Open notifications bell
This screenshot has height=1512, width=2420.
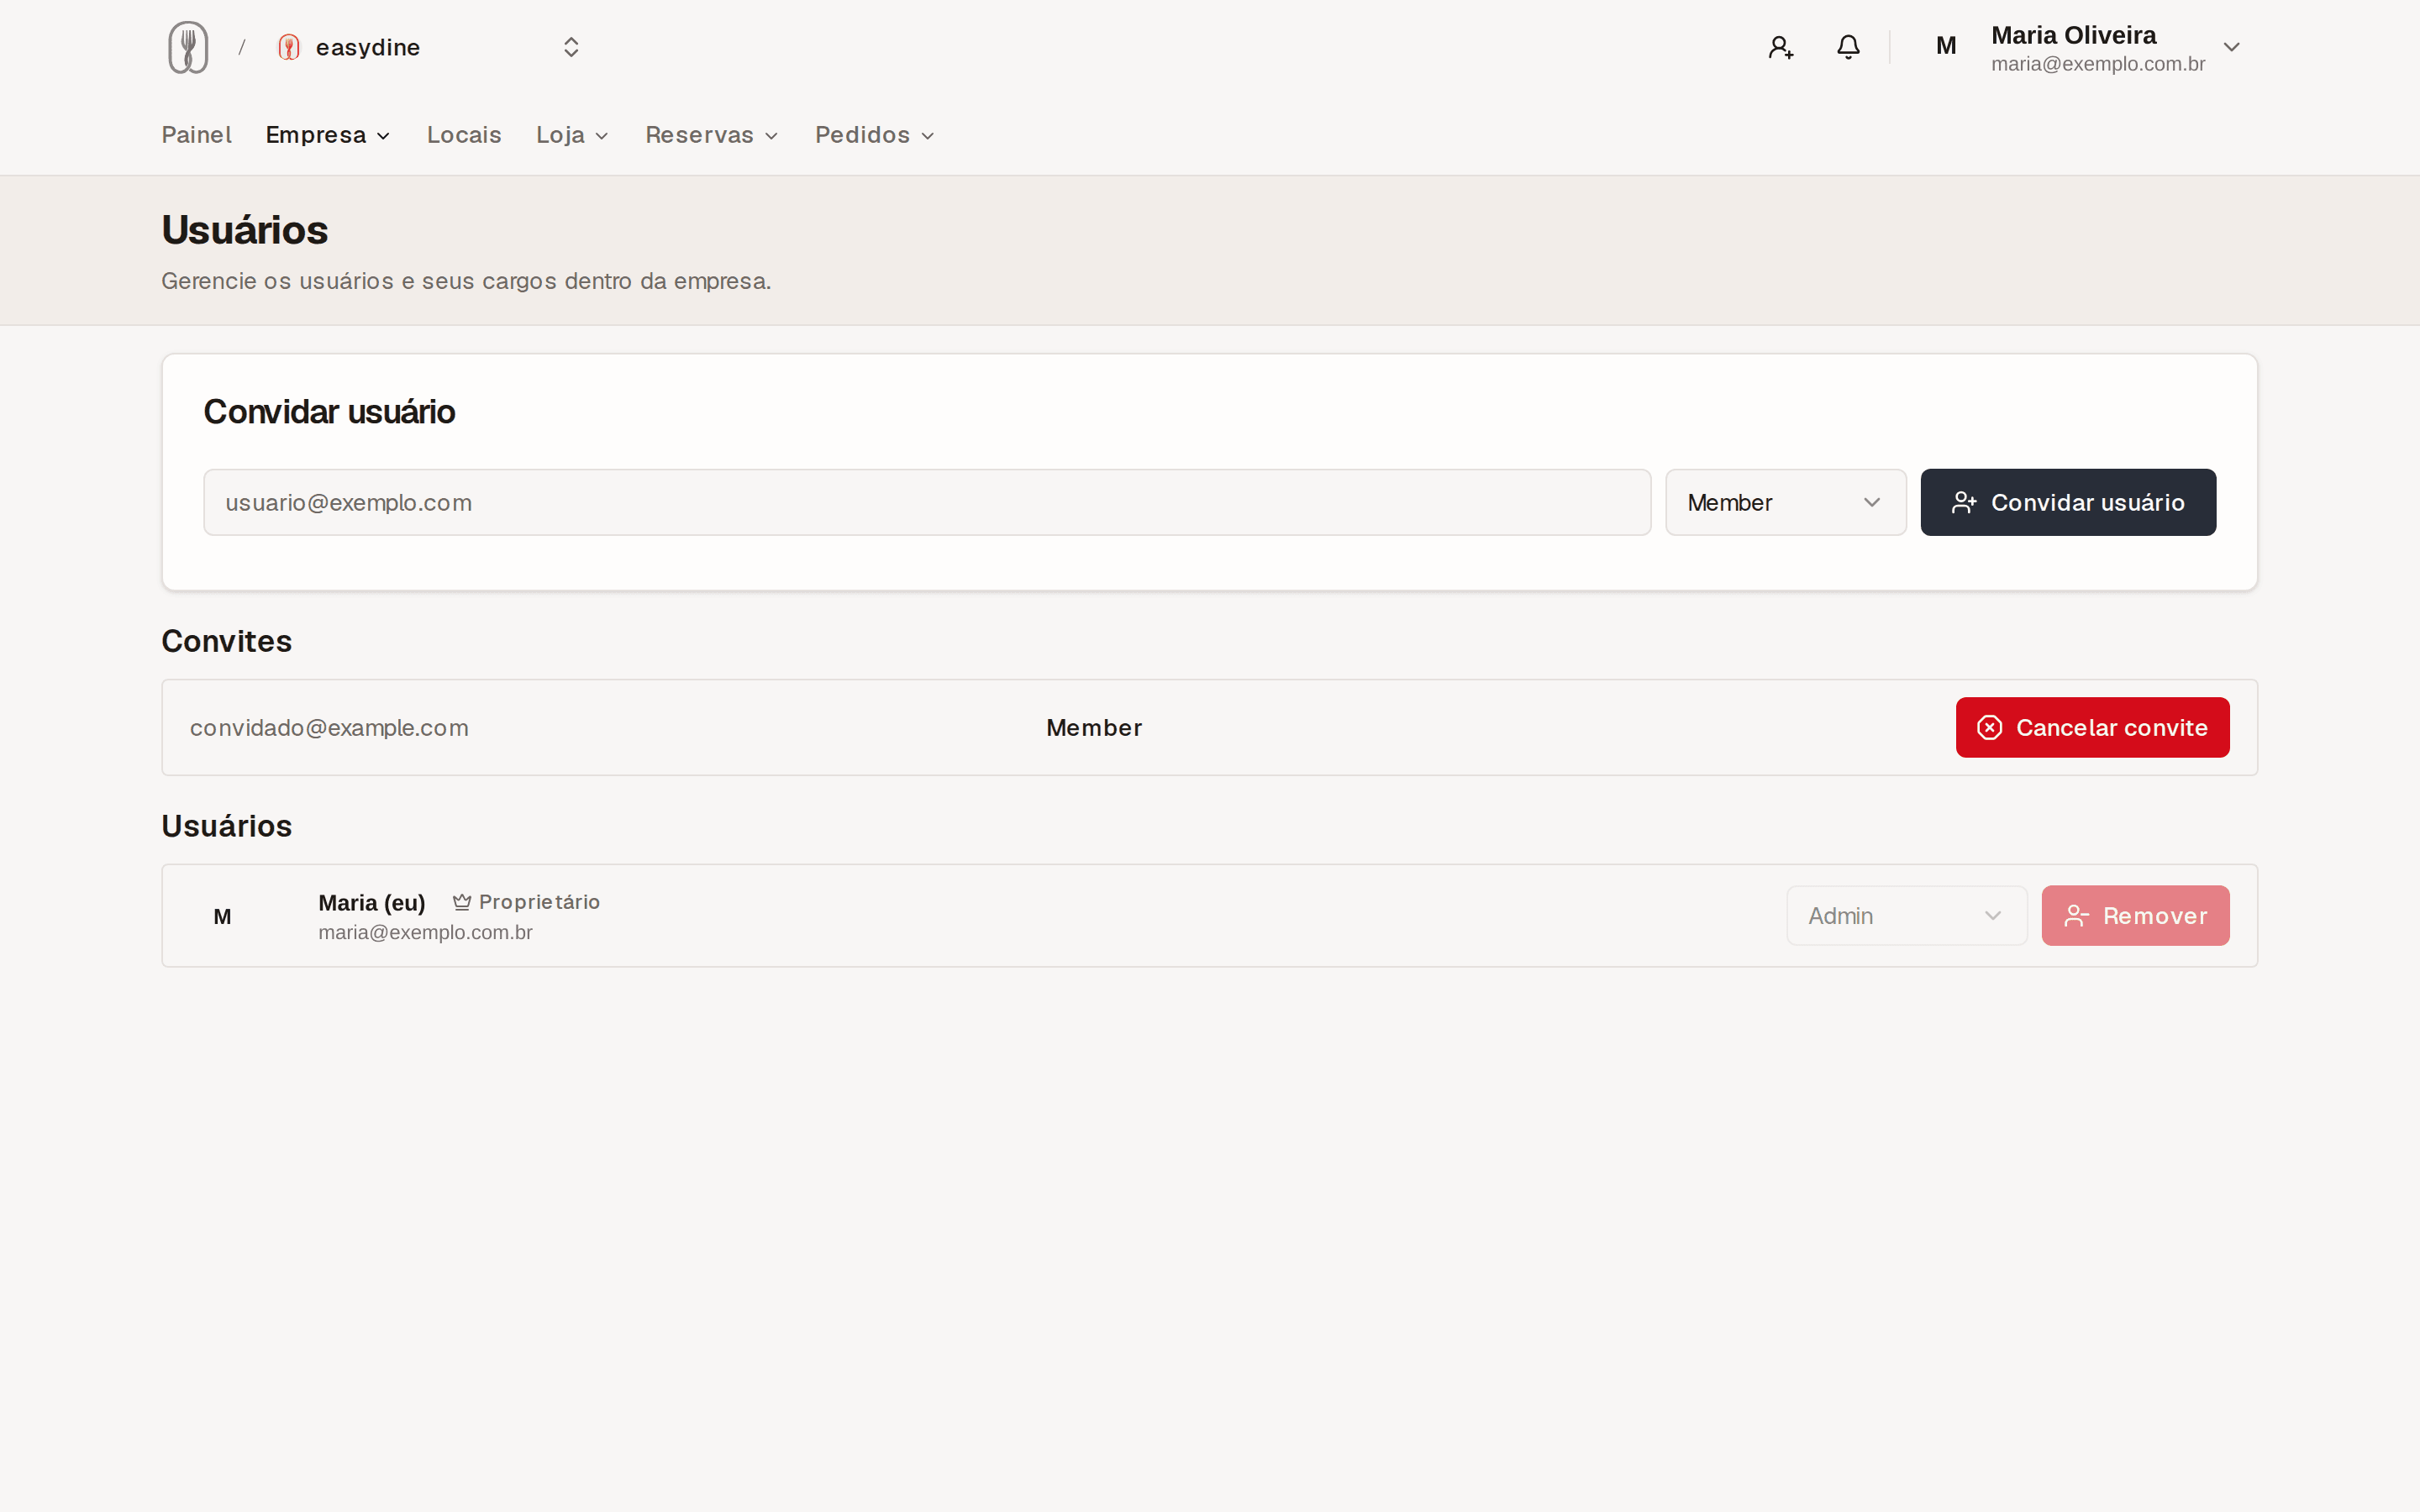(x=1848, y=47)
